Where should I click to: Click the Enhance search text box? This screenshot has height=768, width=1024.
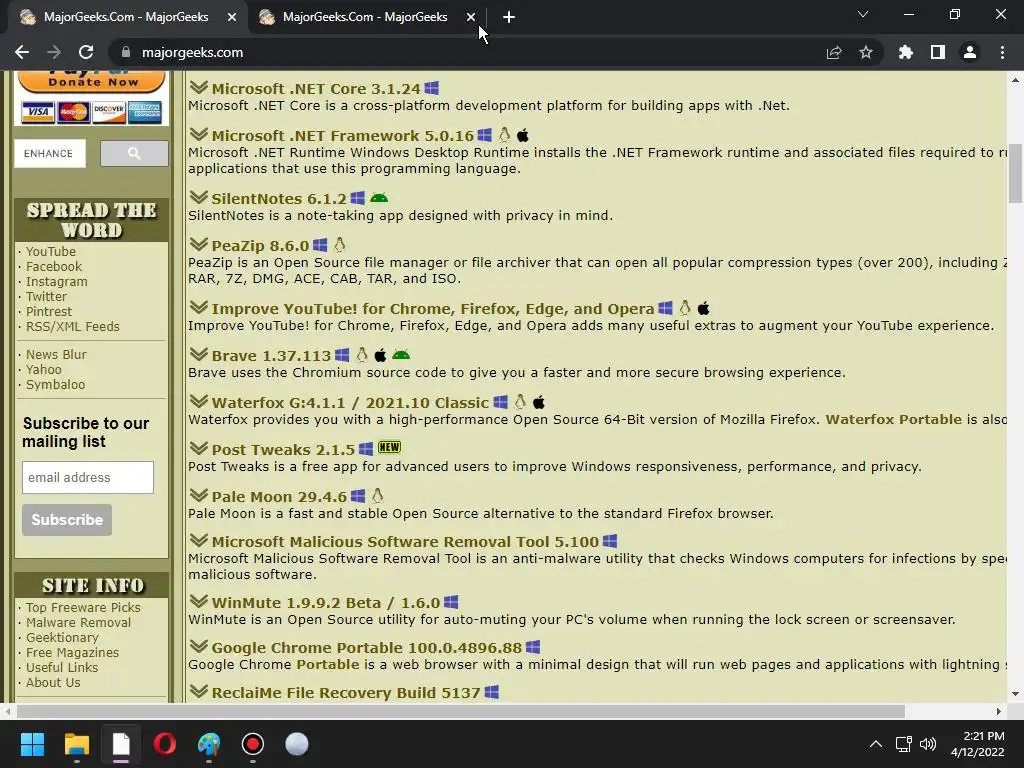coord(50,153)
